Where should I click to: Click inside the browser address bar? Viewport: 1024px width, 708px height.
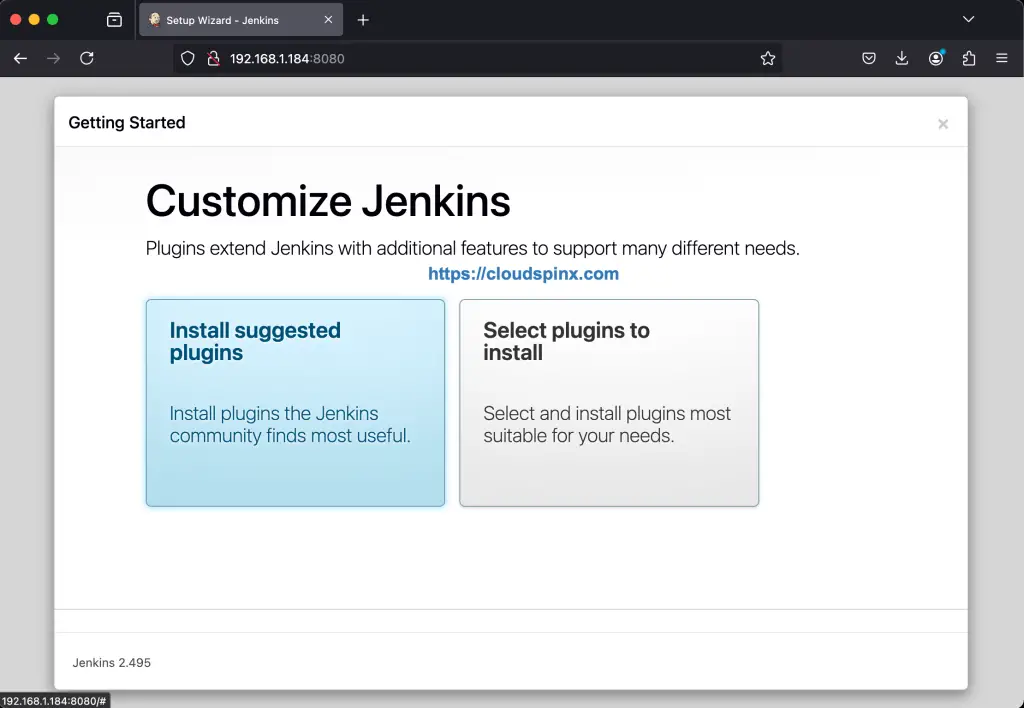click(450, 58)
